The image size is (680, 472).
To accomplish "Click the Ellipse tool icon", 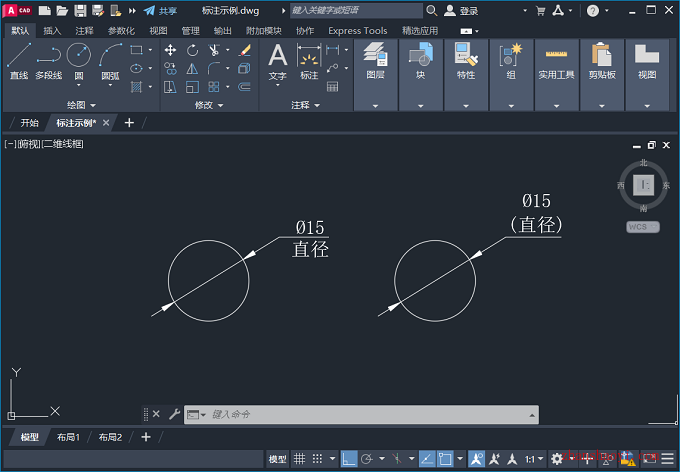I will [x=137, y=69].
